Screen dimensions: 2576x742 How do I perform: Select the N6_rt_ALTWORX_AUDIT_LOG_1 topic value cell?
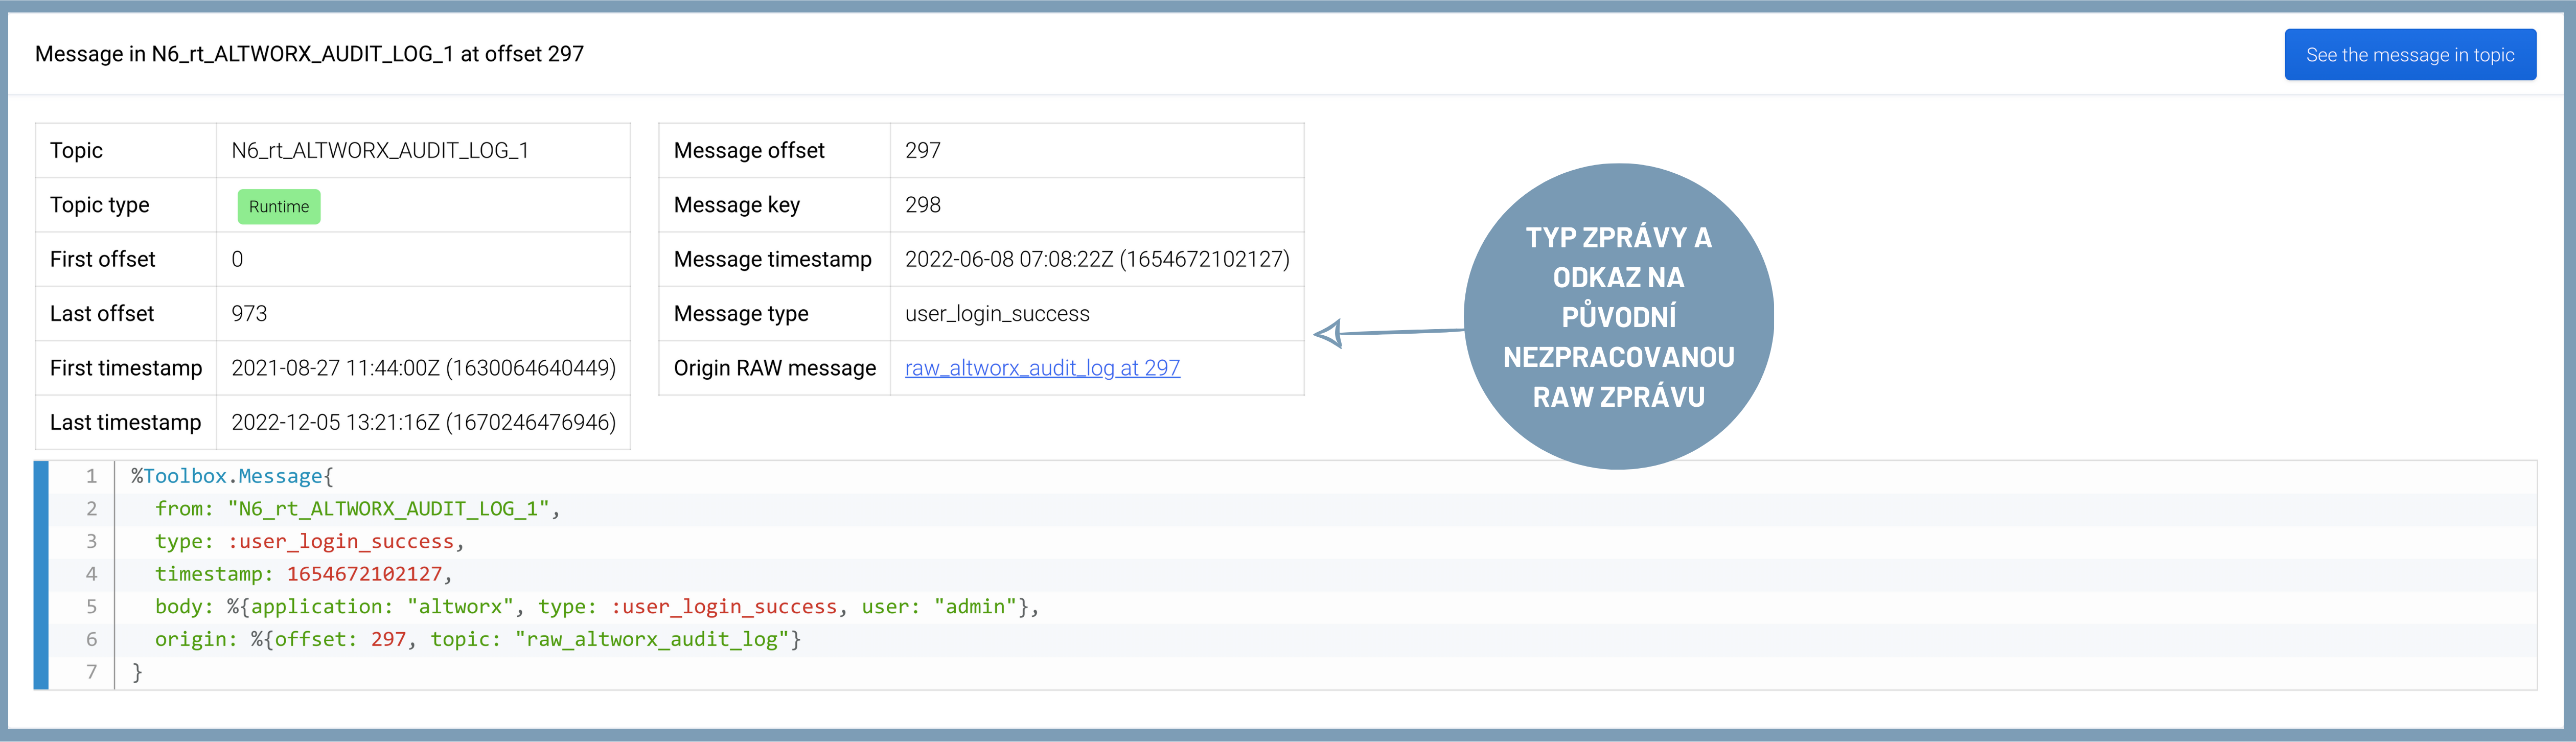380,151
